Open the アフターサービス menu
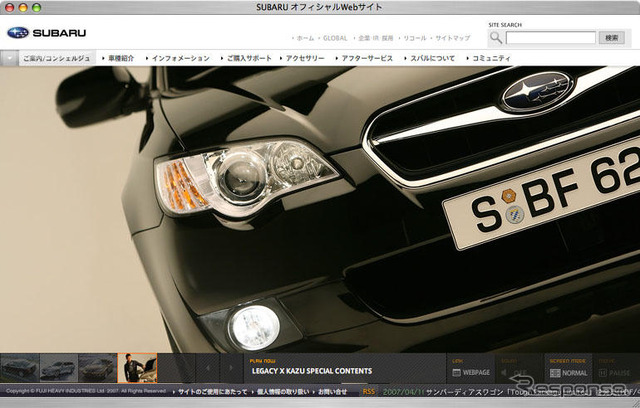This screenshot has height=408, width=640. coord(367,58)
